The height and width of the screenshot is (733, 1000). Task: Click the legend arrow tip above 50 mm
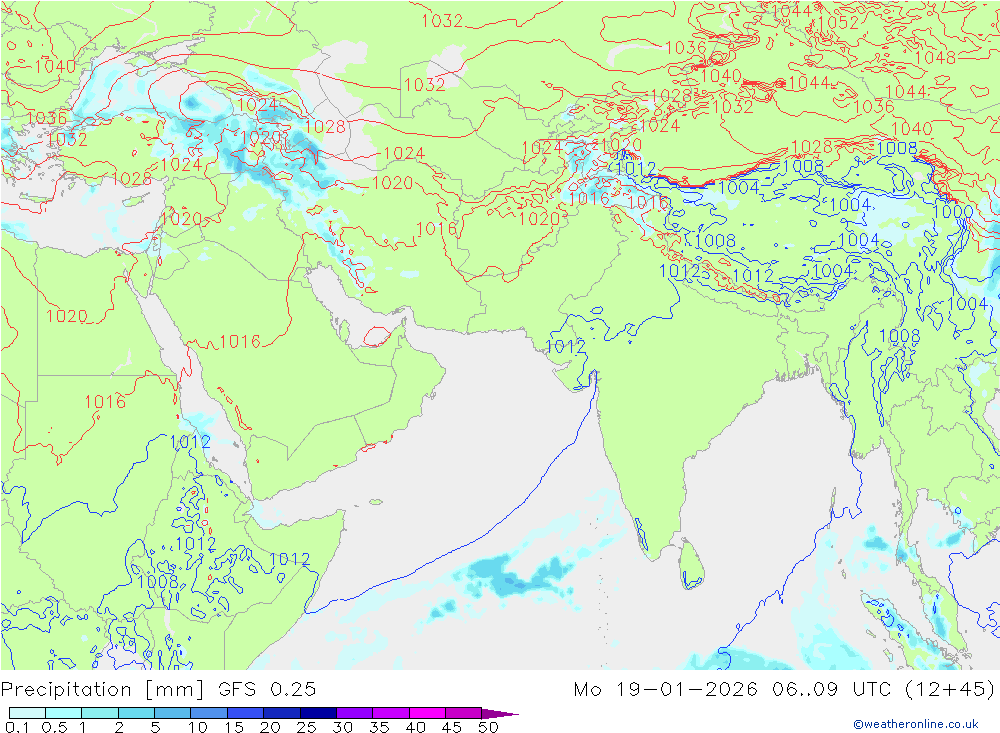(x=501, y=714)
